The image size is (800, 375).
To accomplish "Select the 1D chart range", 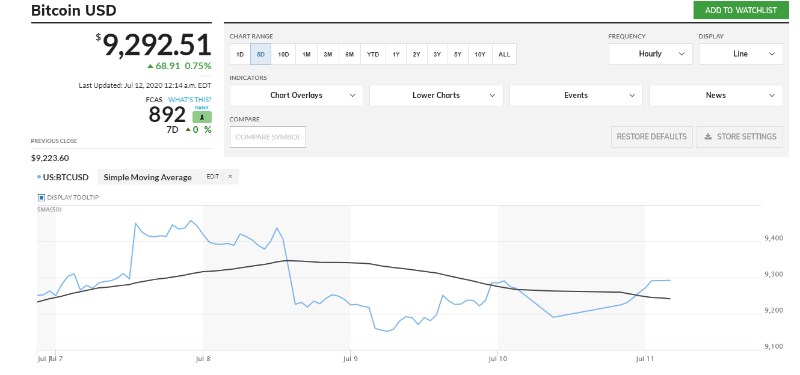I will [240, 54].
